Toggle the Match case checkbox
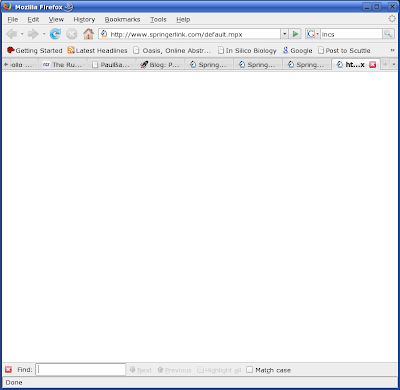This screenshot has height=390, width=400. (x=249, y=370)
